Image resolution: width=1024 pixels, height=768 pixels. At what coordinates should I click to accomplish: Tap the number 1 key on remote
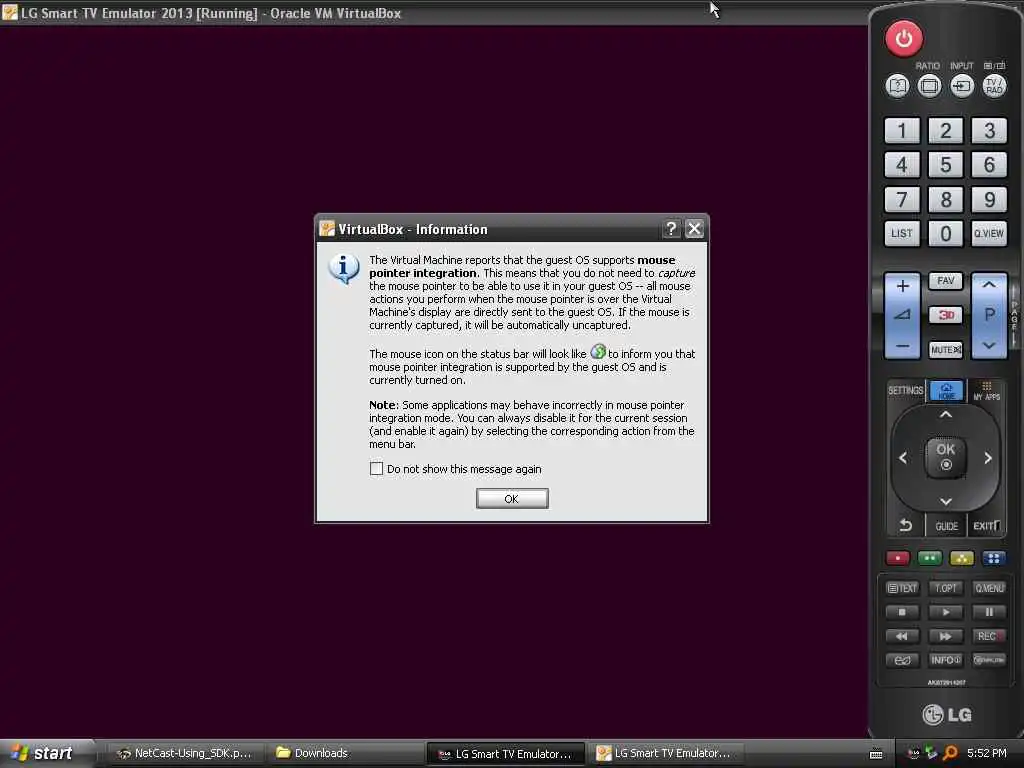tap(902, 131)
